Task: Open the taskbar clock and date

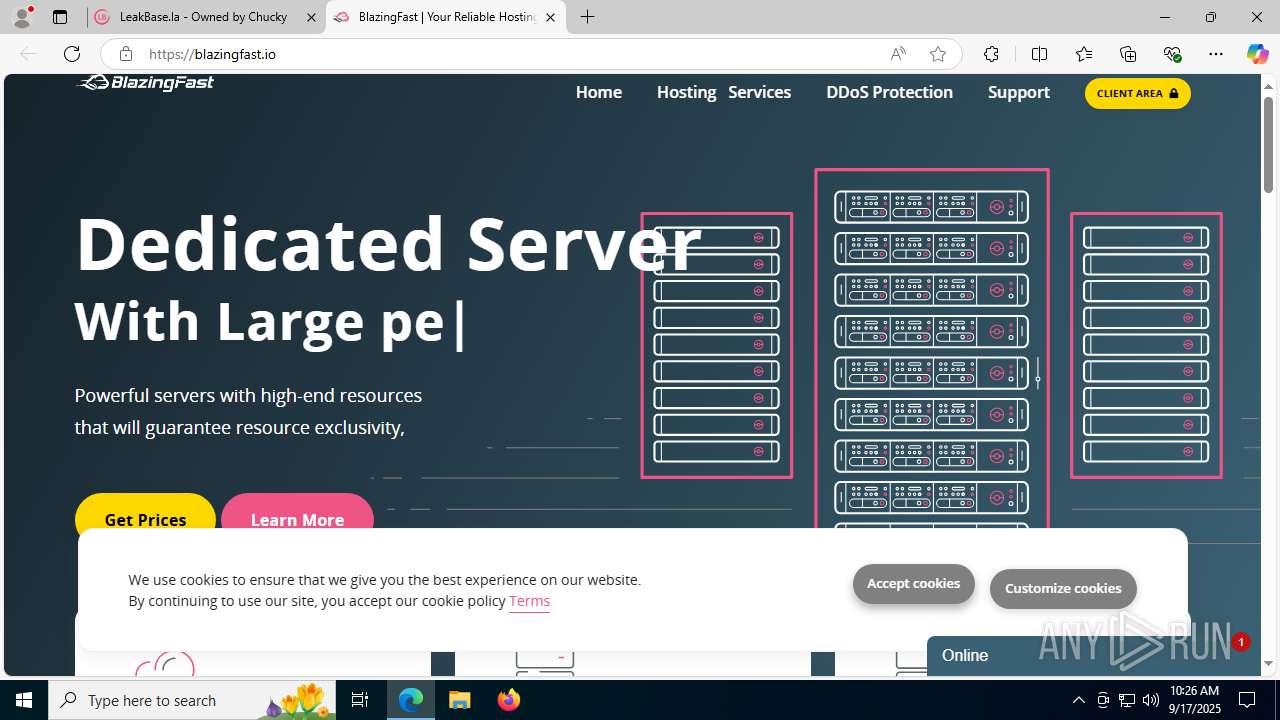Action: (x=1195, y=700)
